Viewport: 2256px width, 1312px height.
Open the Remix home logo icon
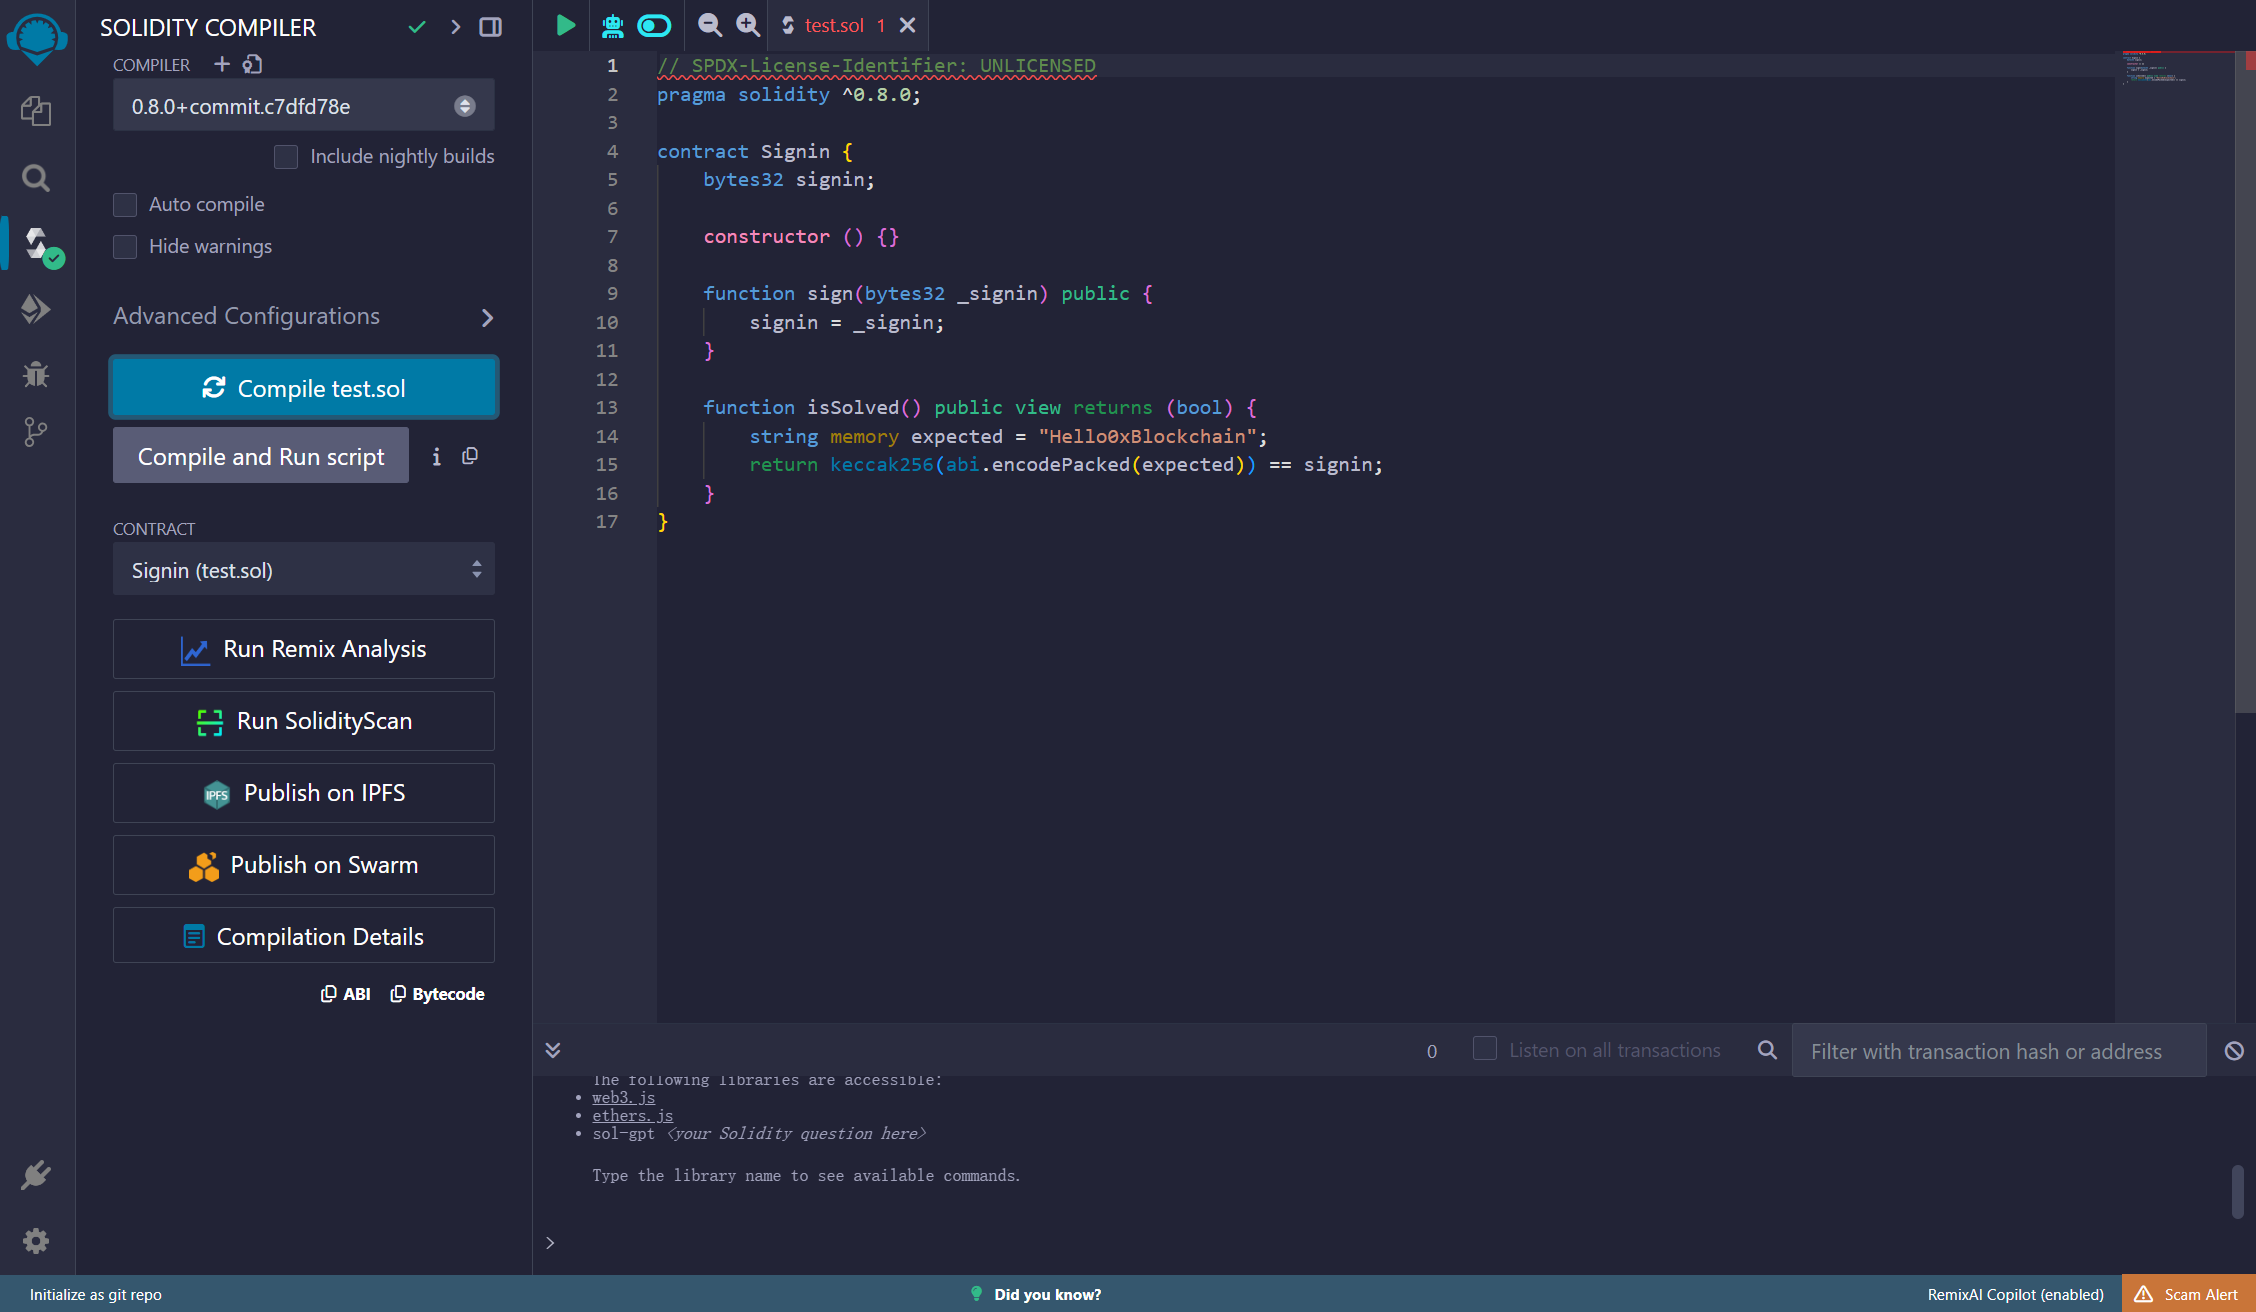[x=37, y=39]
